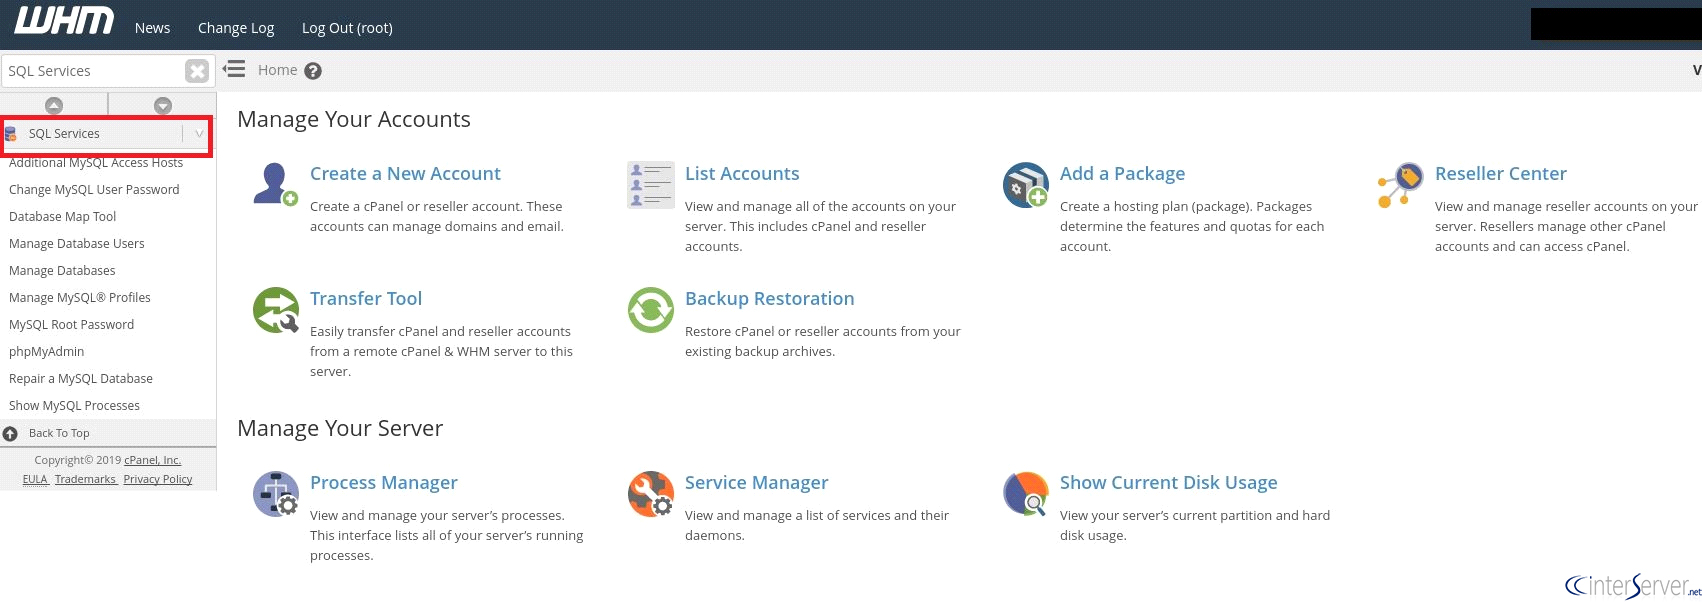Go to Home breadcrumb

277,70
